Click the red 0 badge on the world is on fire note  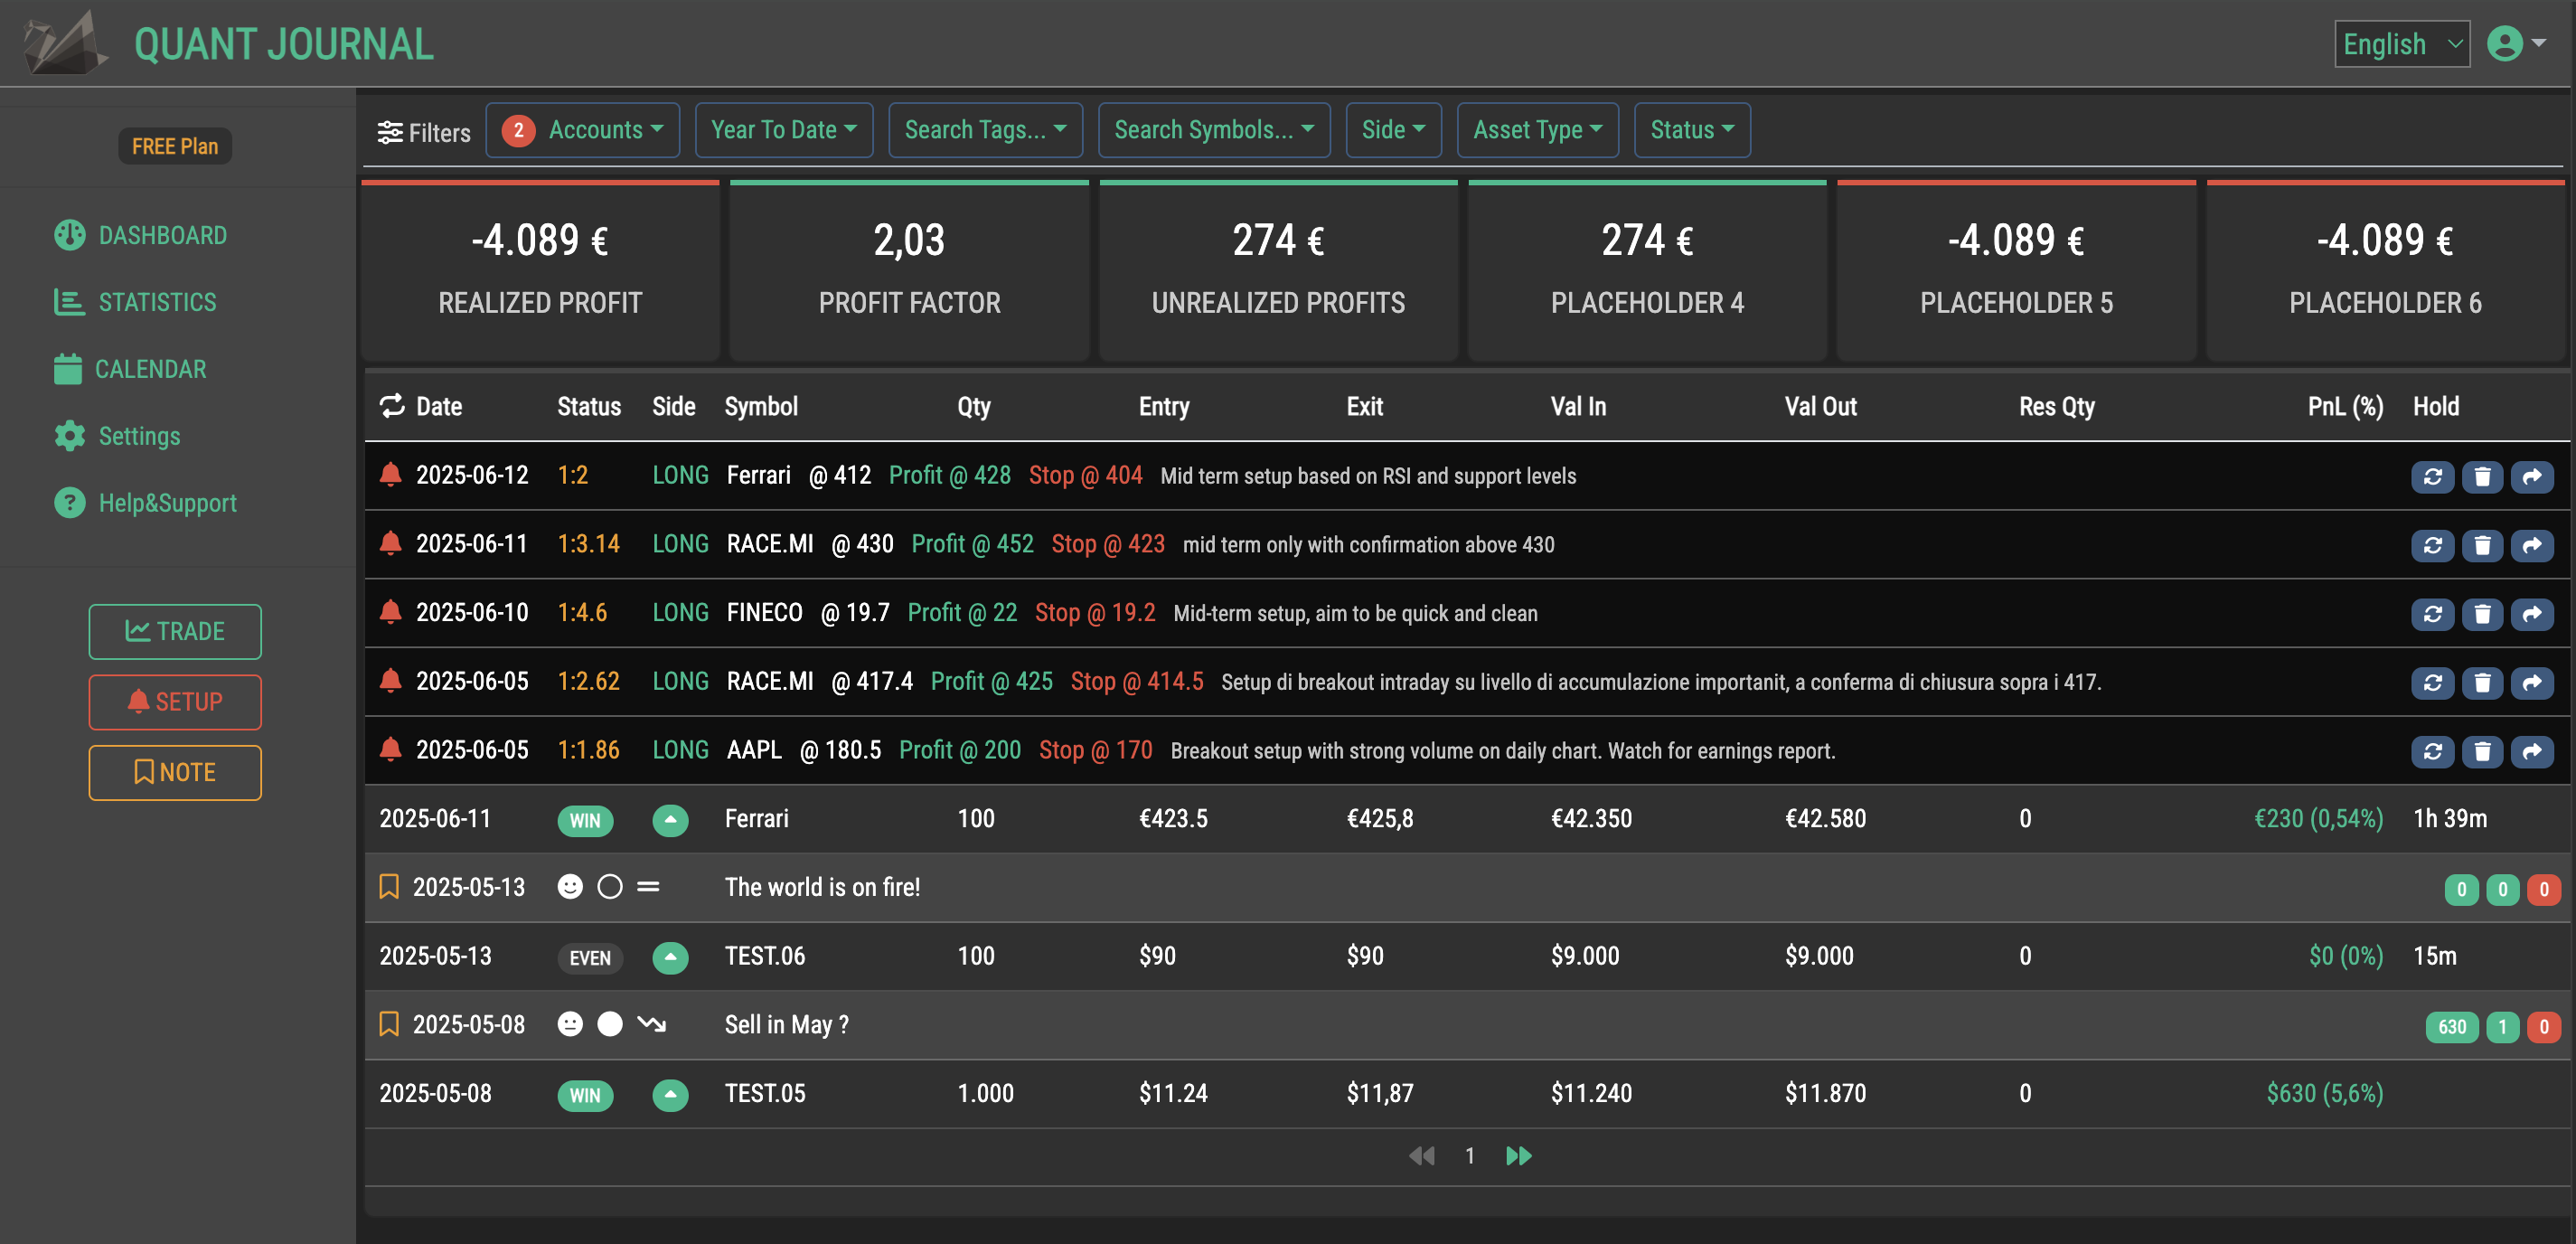pos(2544,890)
